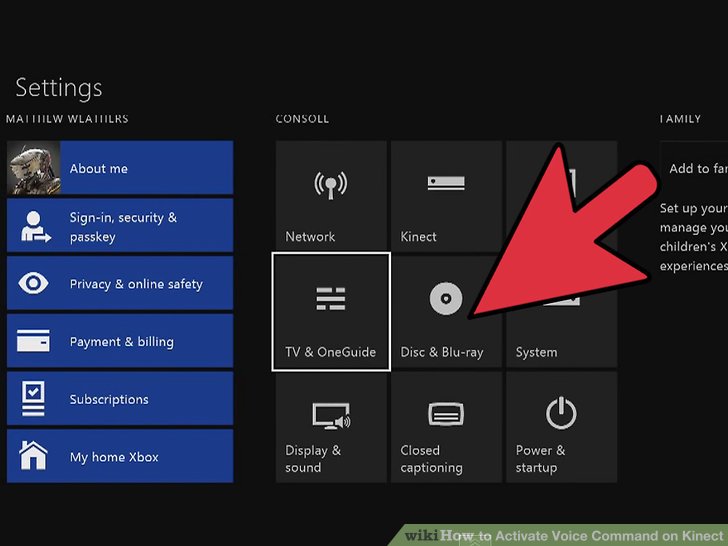
Task: Open the About me profile tile
Action: pos(120,168)
